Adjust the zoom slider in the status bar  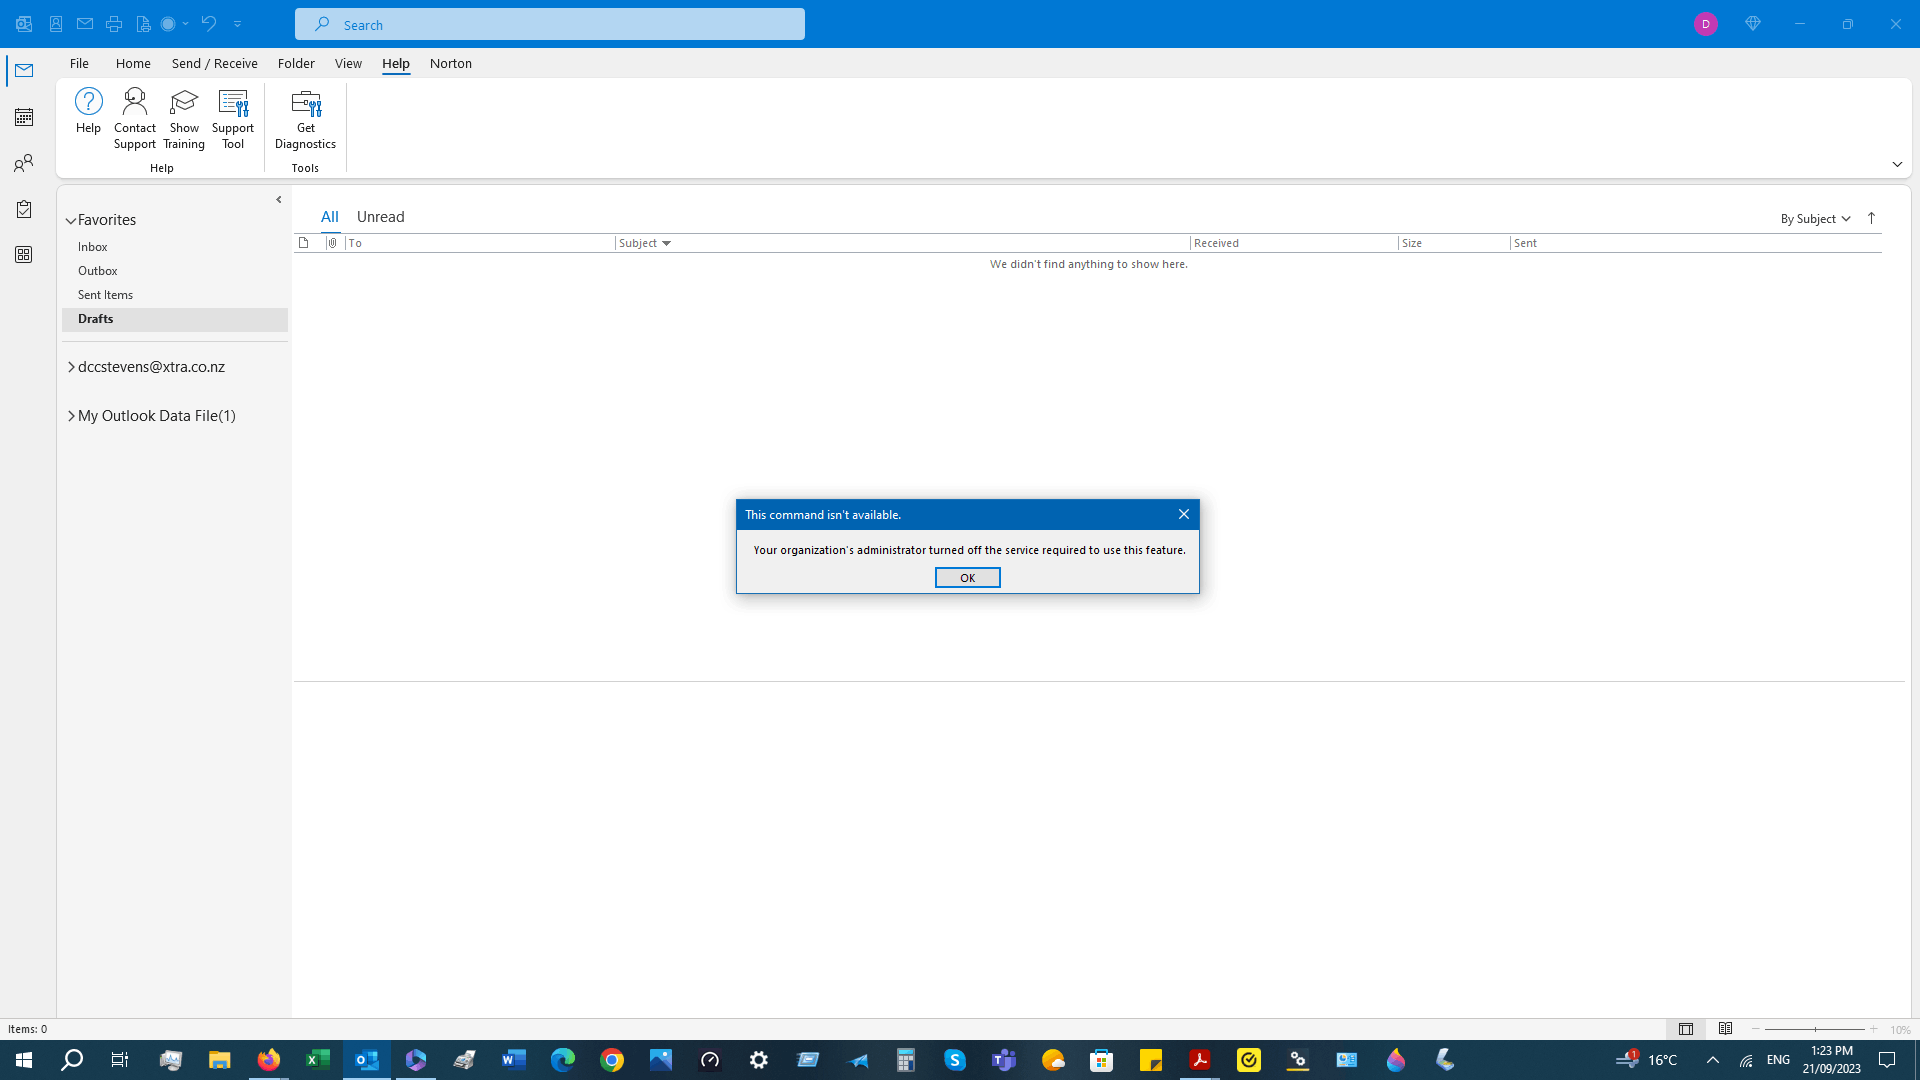click(1814, 1029)
